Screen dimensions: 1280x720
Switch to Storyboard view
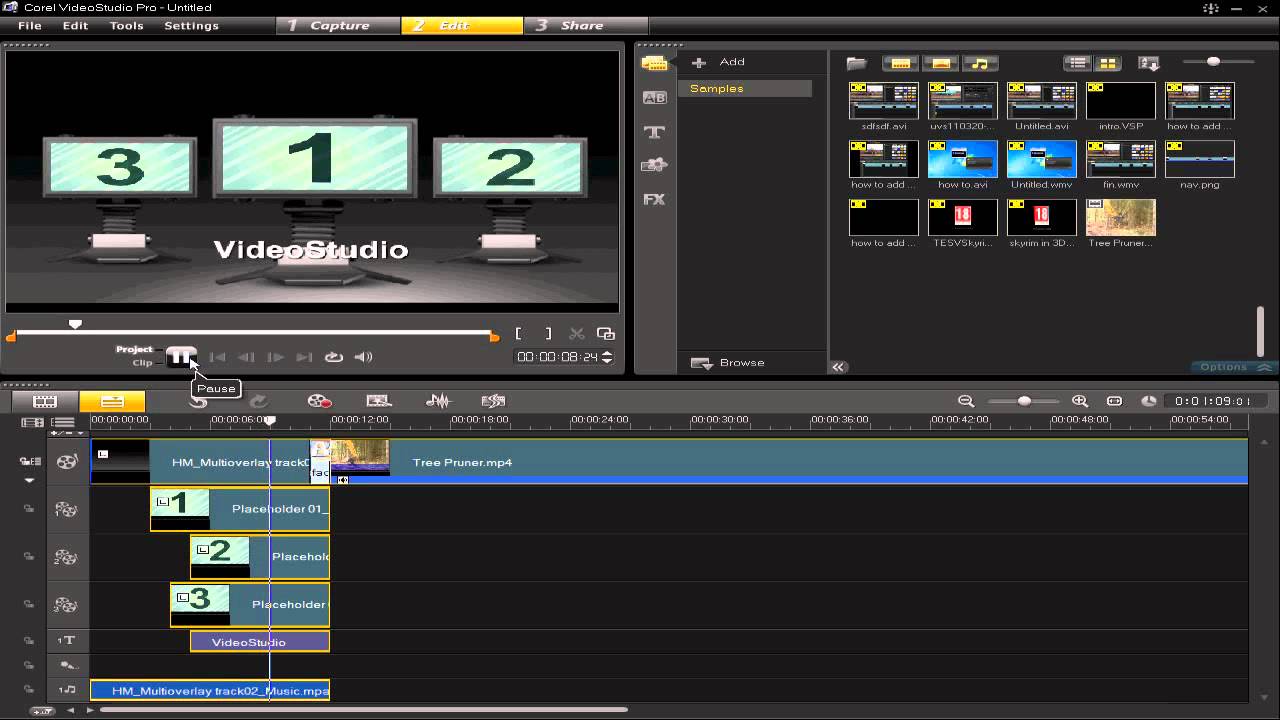[45, 401]
